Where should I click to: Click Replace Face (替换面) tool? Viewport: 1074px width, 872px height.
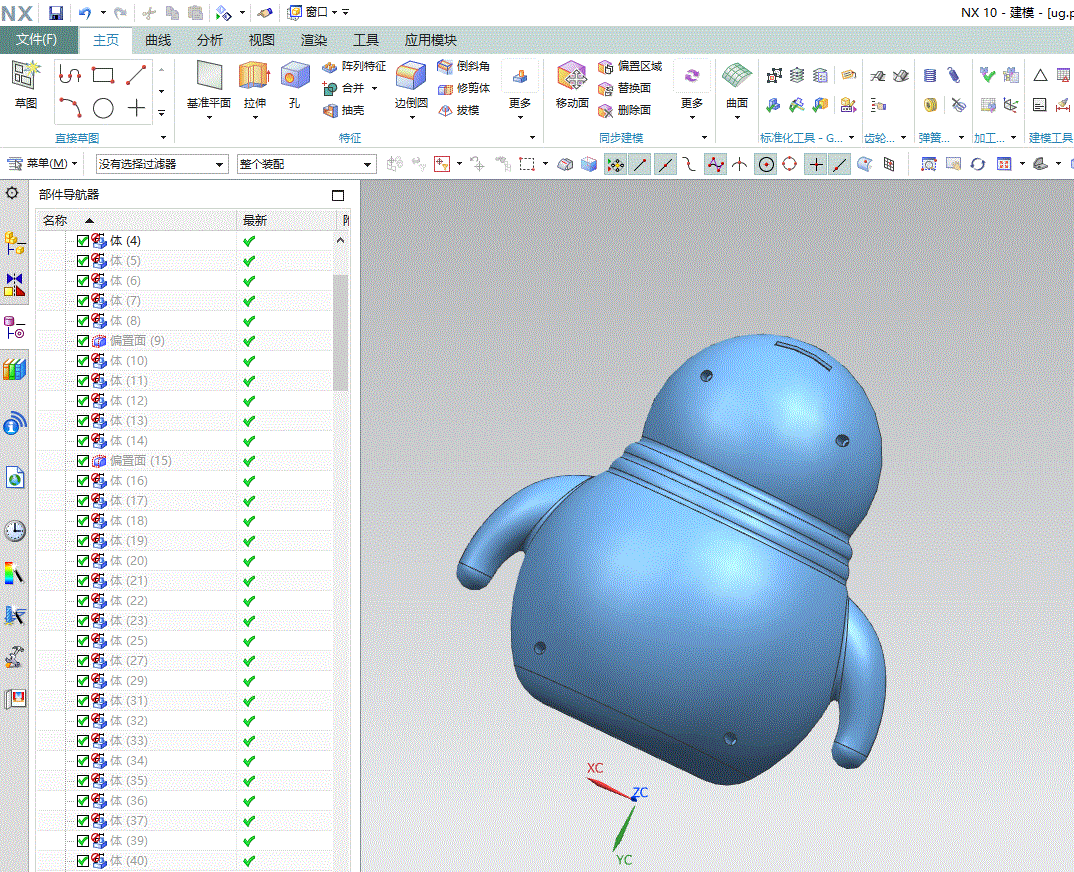[x=623, y=88]
